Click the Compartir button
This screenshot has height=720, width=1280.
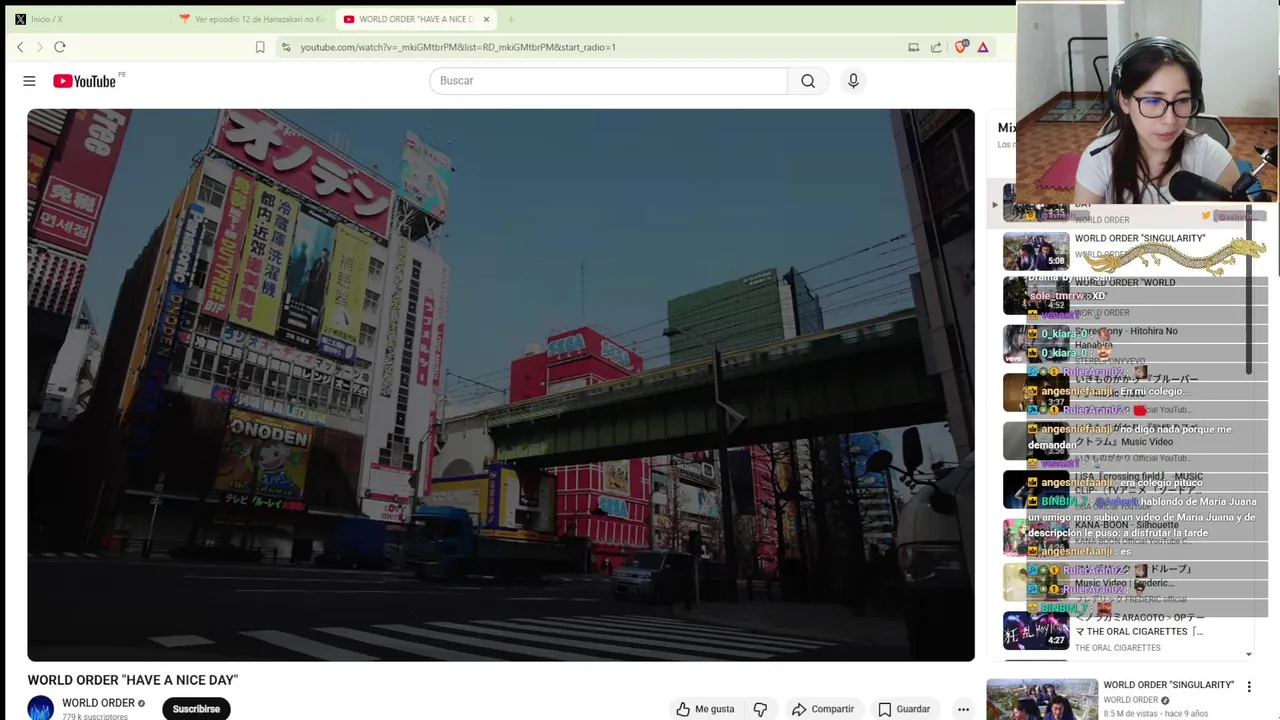[x=822, y=709]
